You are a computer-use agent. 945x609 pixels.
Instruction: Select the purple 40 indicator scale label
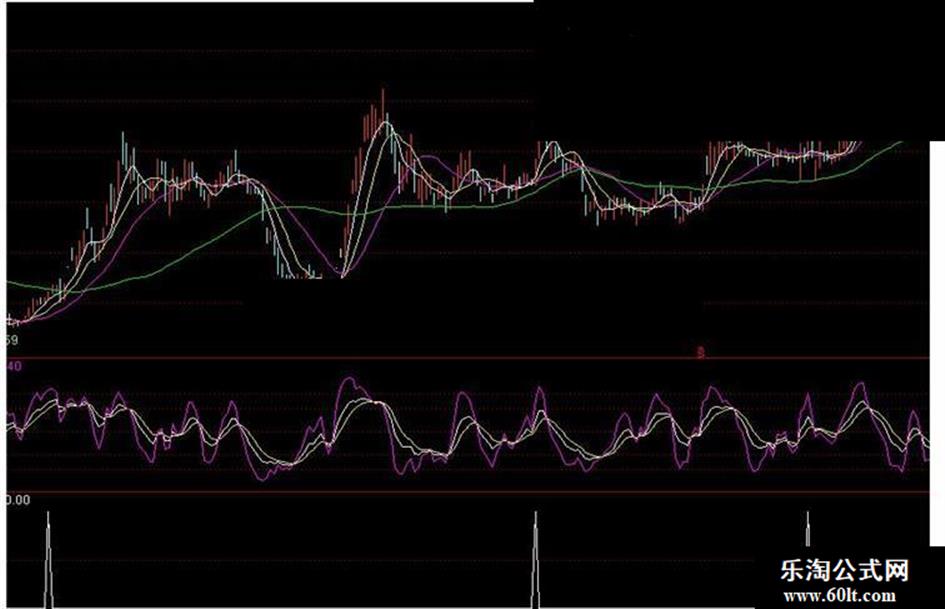coord(14,367)
